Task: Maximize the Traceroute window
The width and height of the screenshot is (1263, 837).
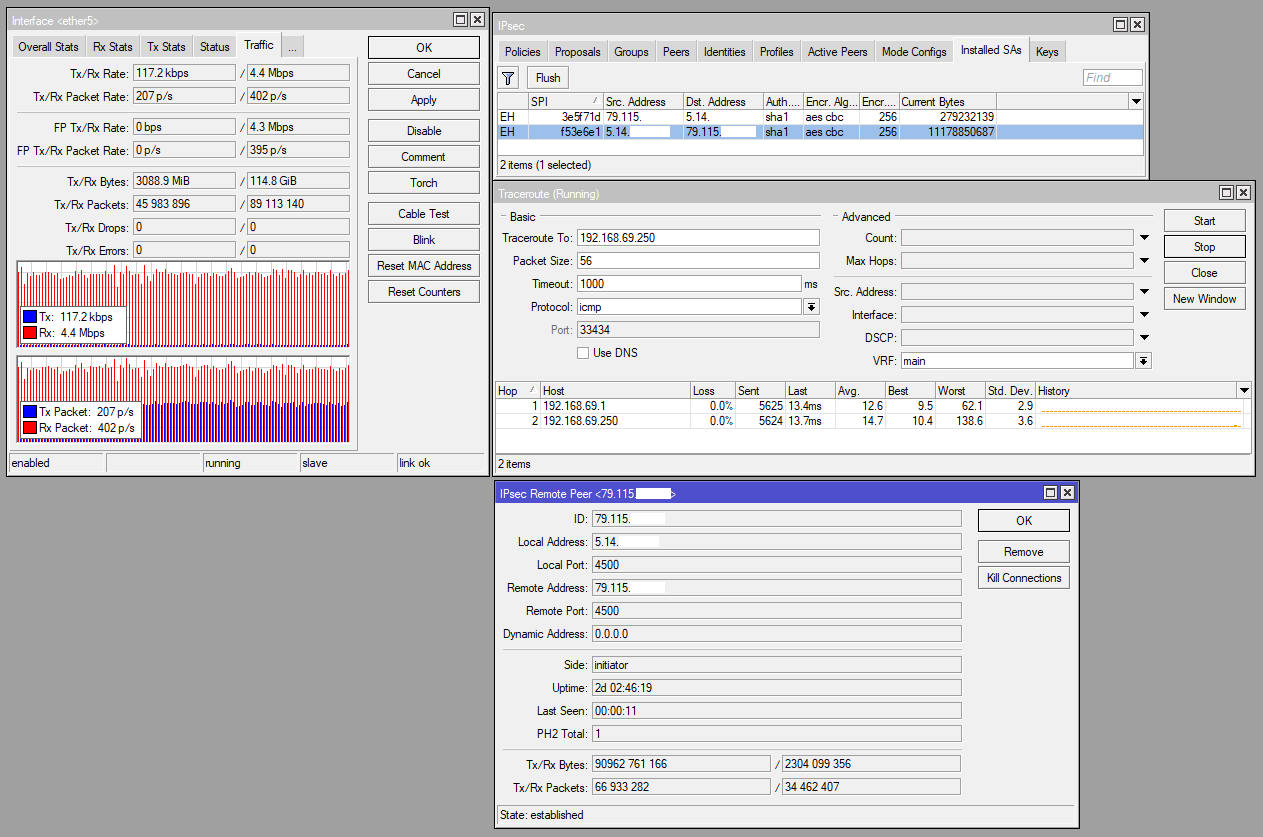Action: pyautogui.click(x=1226, y=193)
